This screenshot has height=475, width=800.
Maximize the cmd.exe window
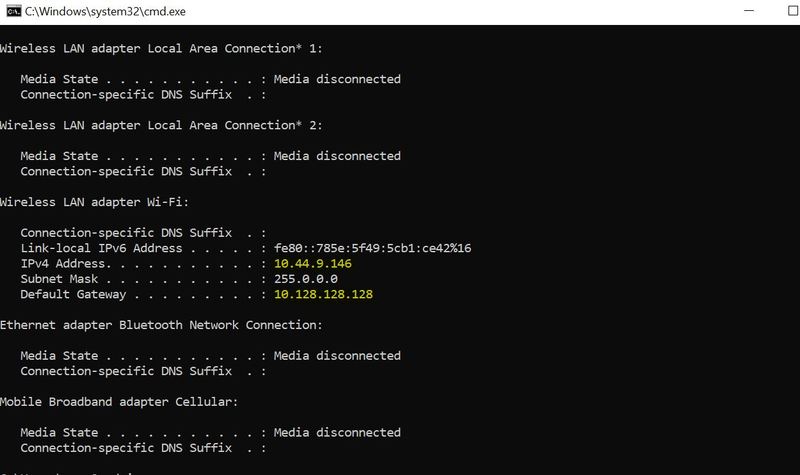click(794, 11)
